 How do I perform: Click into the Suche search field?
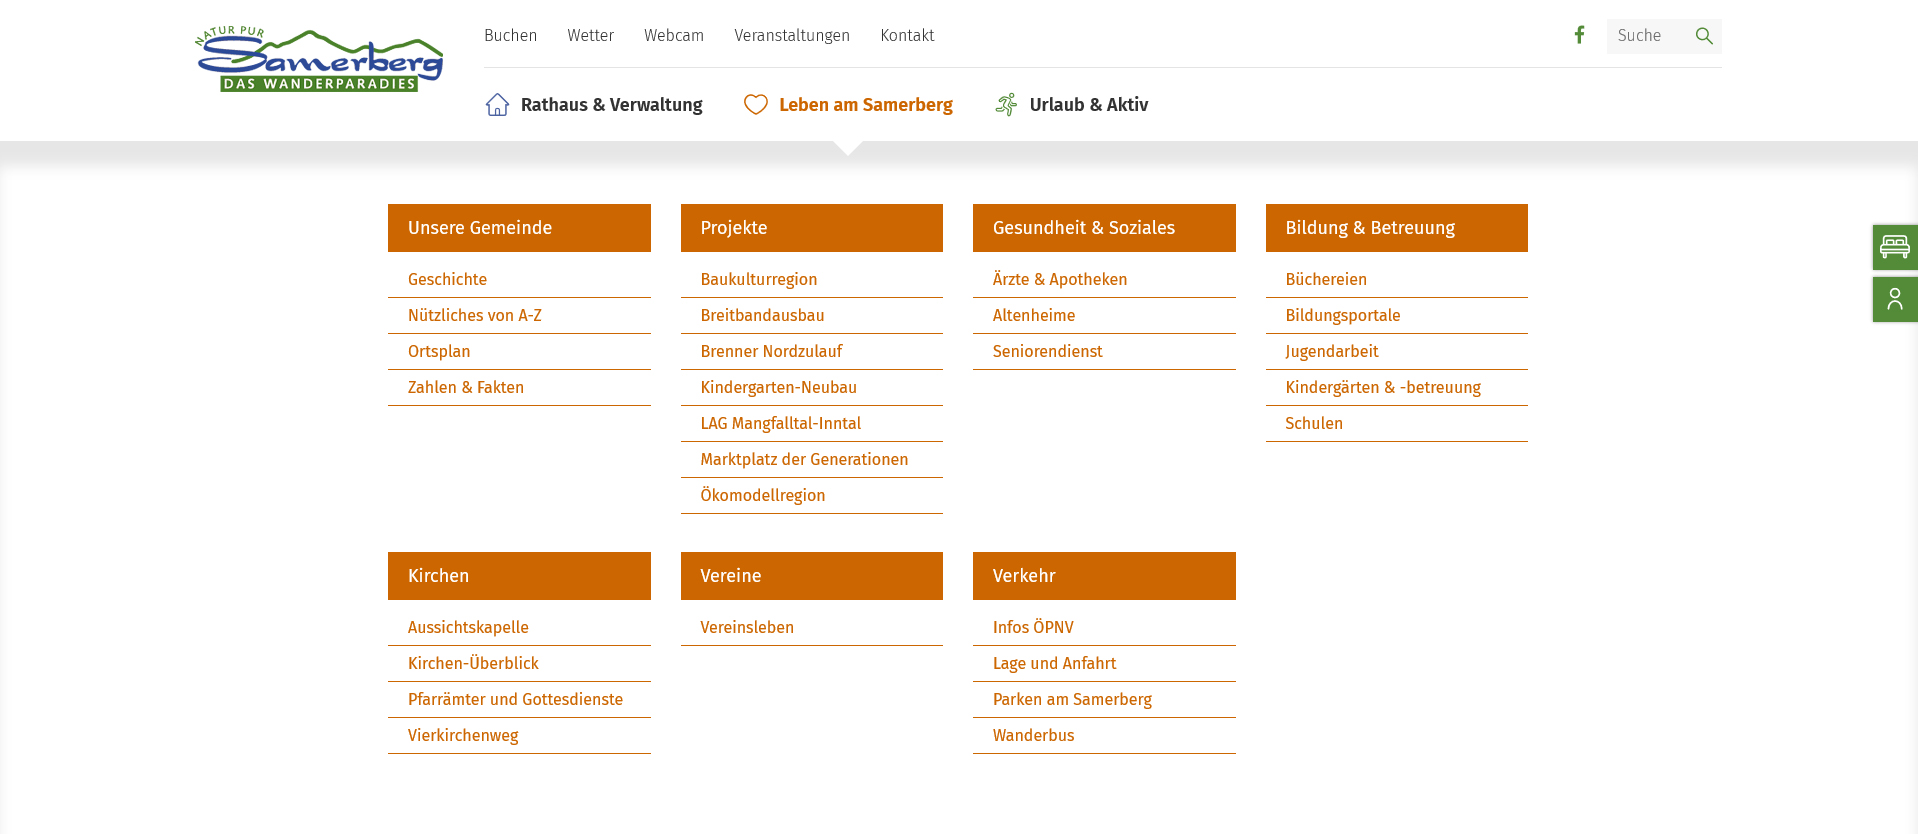[x=1647, y=36]
